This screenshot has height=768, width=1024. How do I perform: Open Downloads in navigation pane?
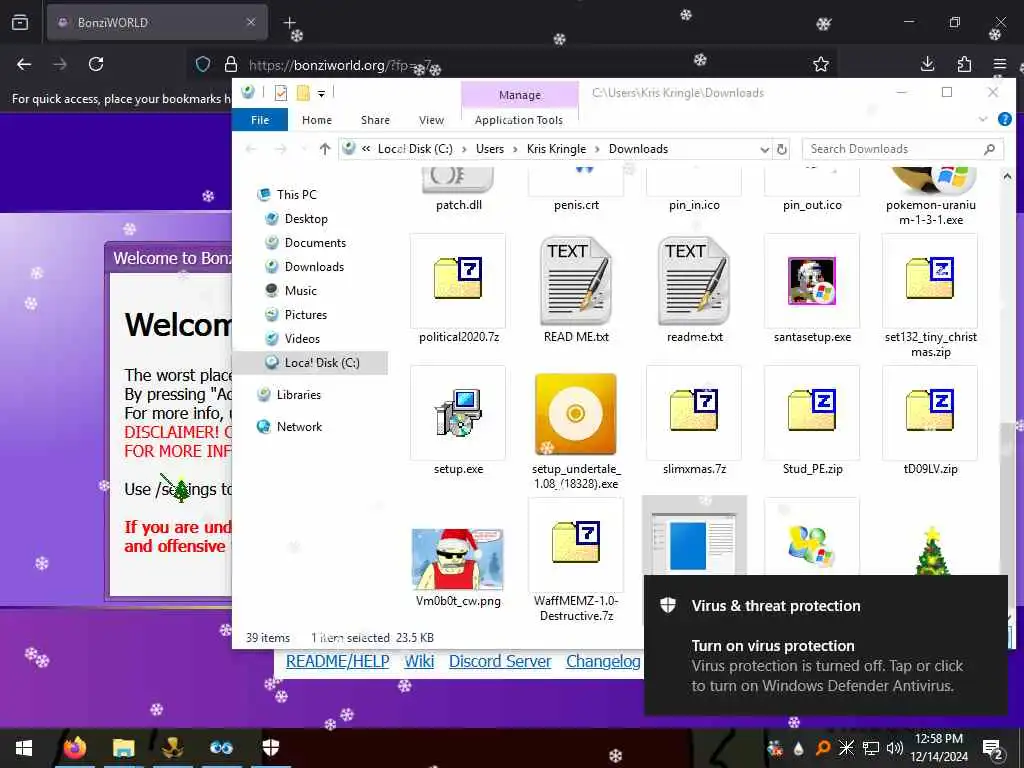click(x=314, y=266)
